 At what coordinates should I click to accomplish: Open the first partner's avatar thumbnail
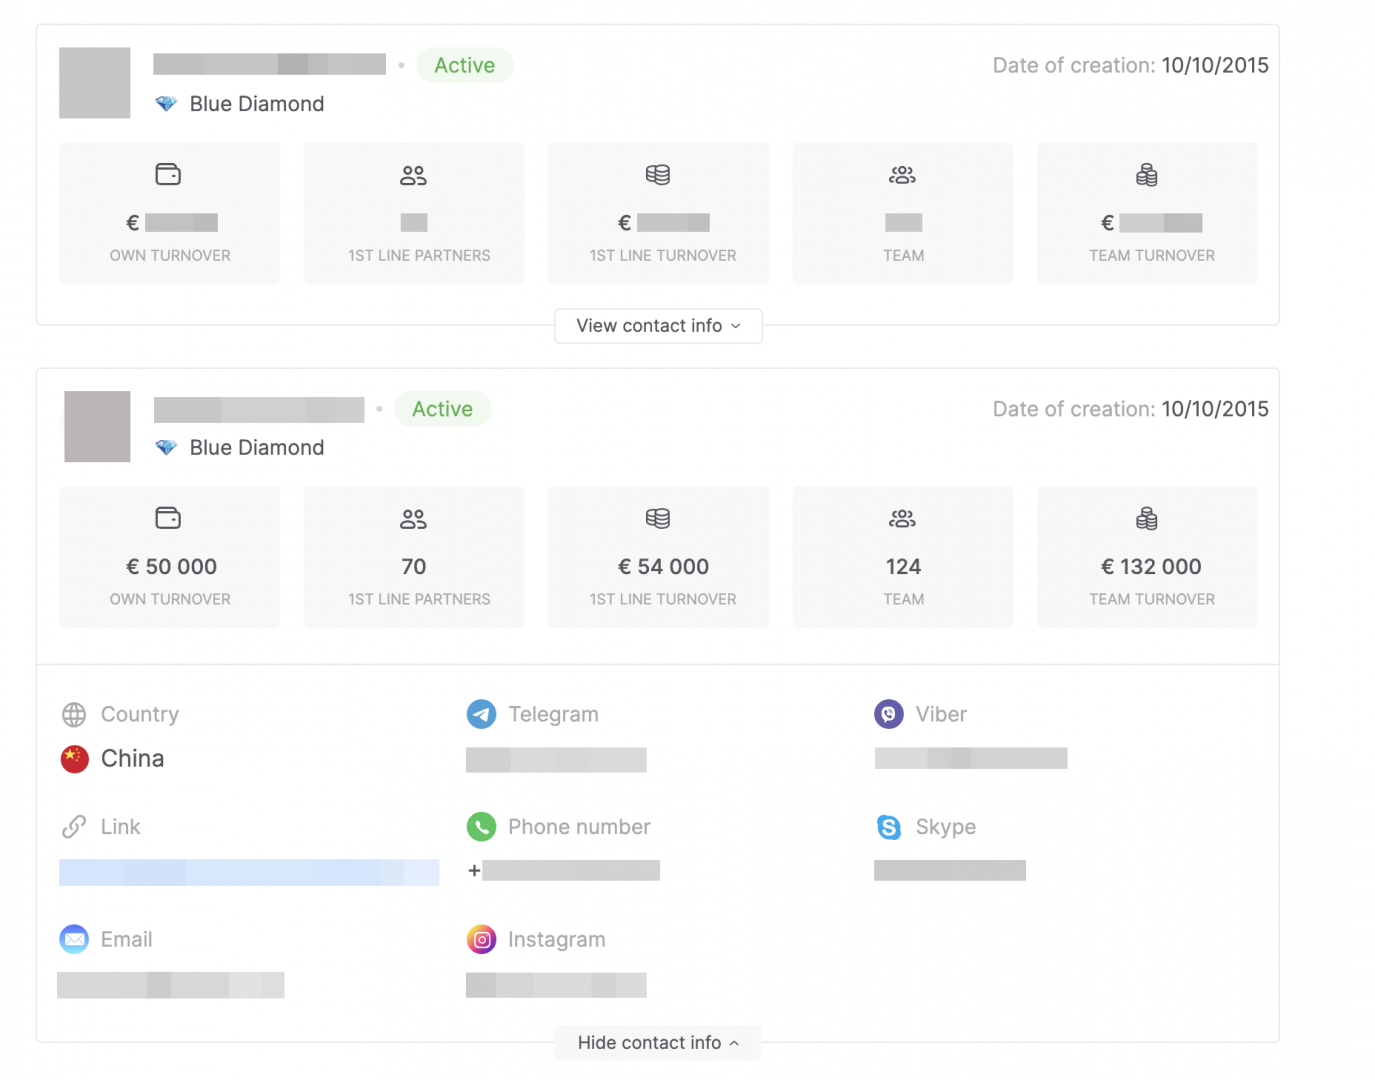[x=95, y=83]
